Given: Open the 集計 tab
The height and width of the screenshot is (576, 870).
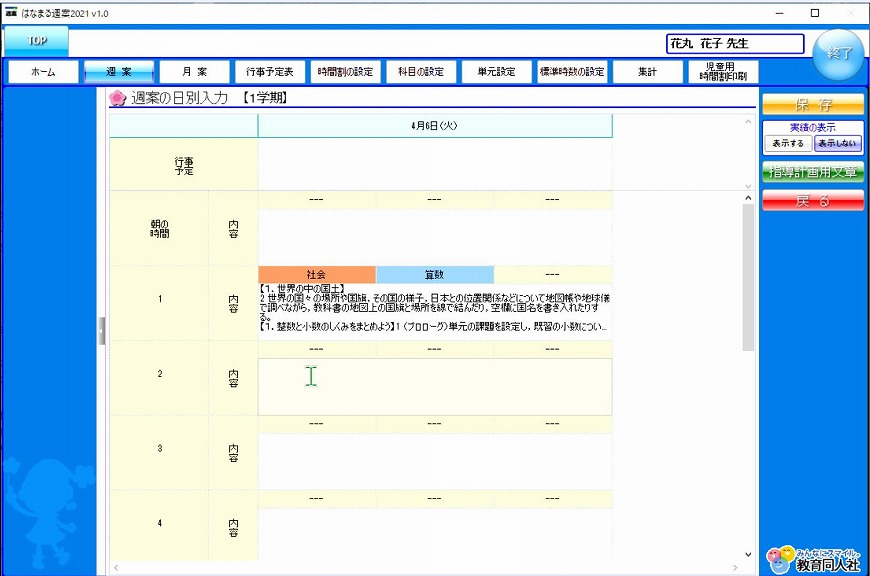Looking at the screenshot, I should pos(648,72).
